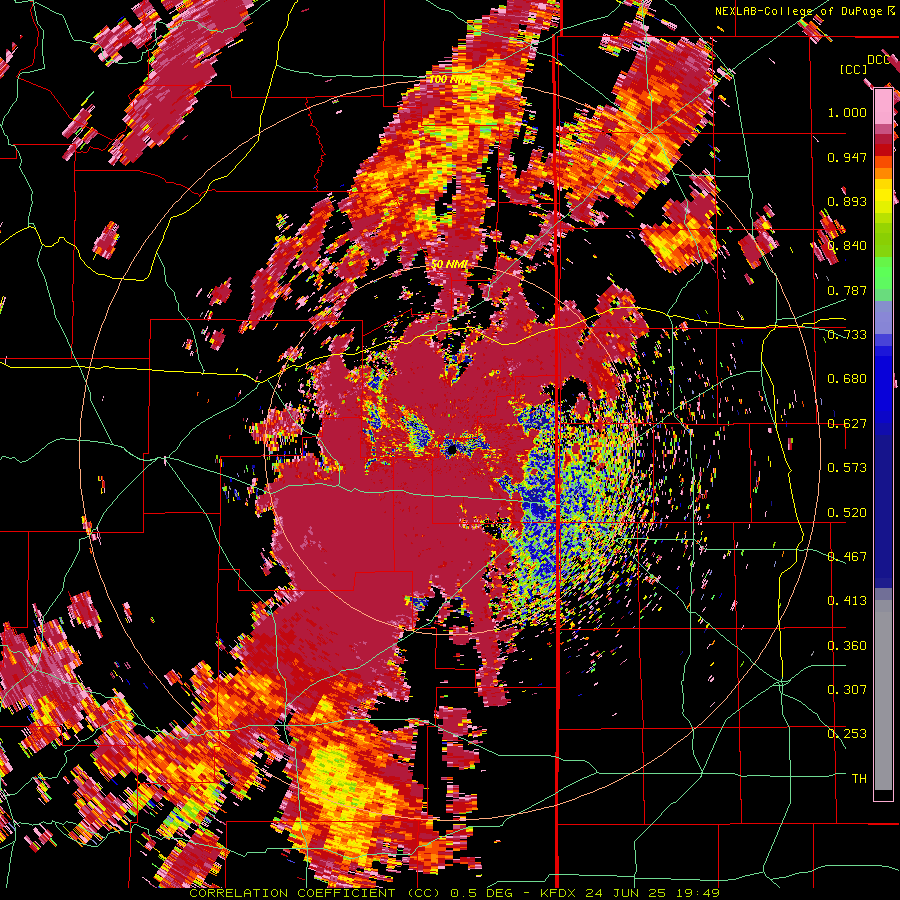
Task: Click the 0.893 legend value
Action: [847, 201]
